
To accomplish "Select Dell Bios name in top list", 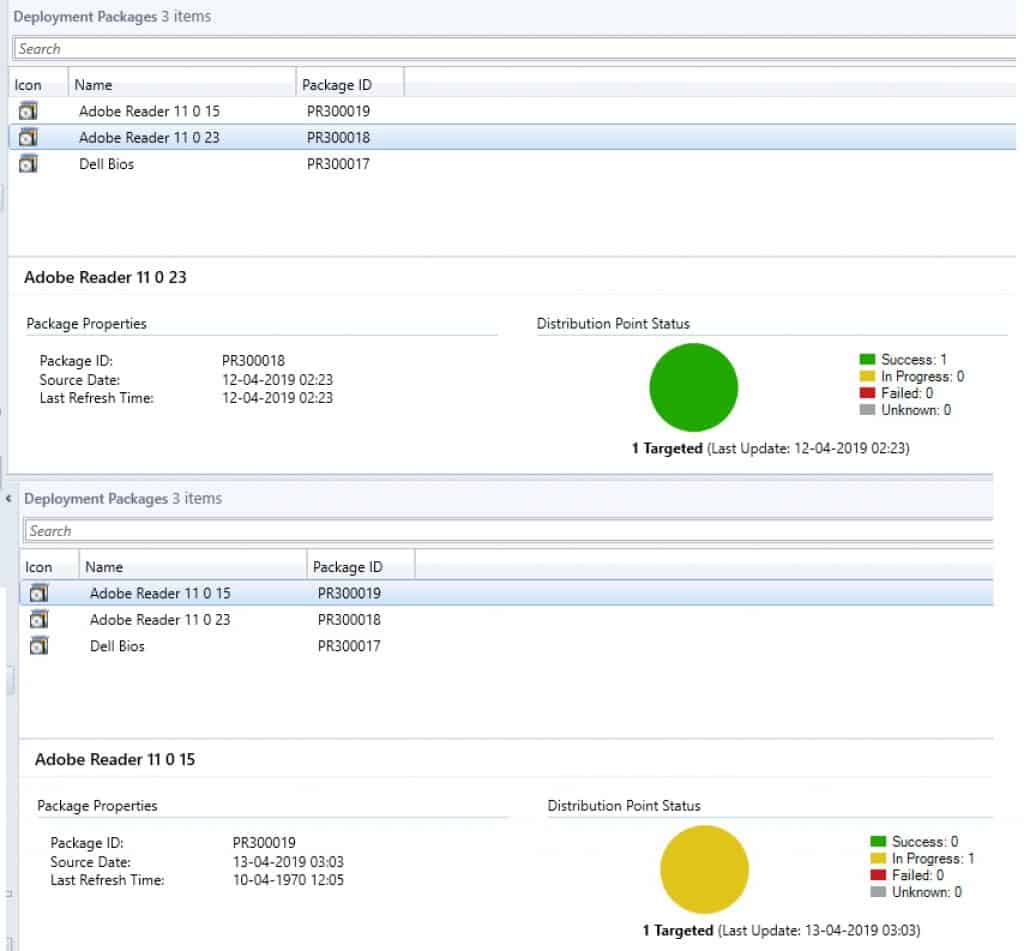I will pyautogui.click(x=106, y=164).
